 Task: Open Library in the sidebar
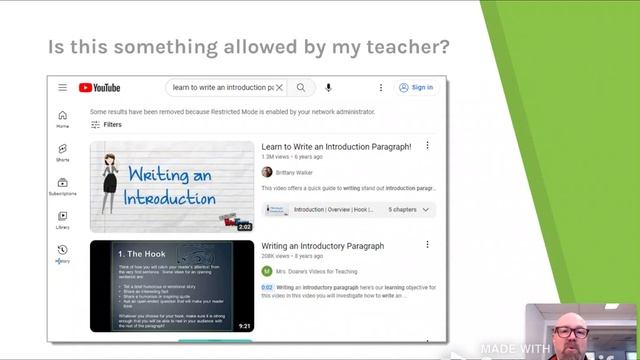62,220
